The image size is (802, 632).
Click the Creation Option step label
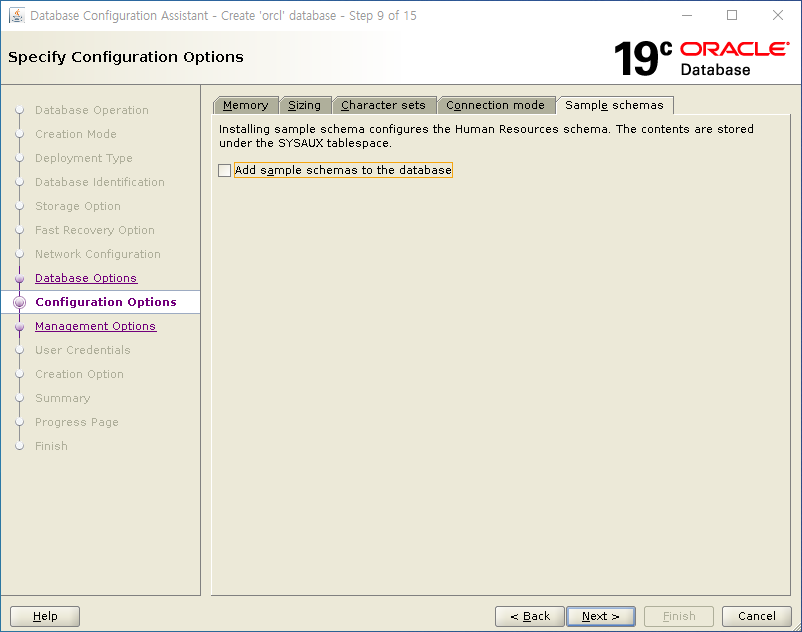coord(79,374)
